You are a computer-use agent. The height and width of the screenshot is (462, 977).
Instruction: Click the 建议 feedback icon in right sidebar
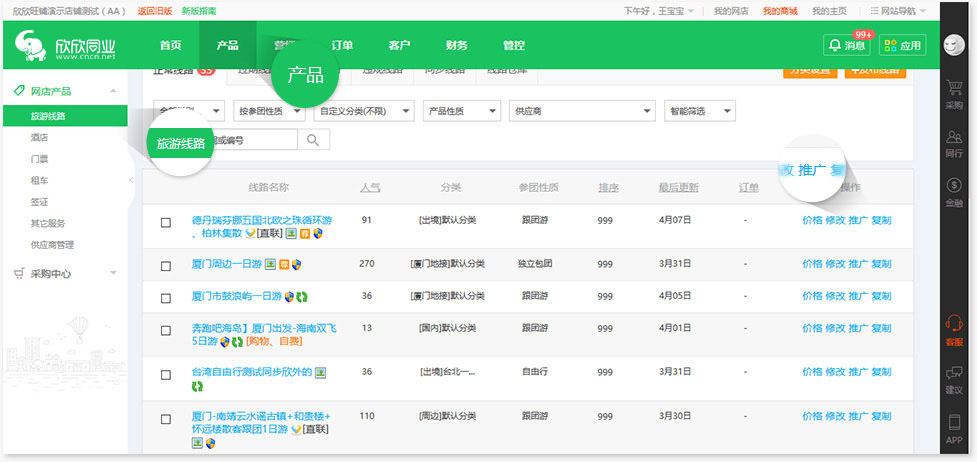tap(953, 378)
